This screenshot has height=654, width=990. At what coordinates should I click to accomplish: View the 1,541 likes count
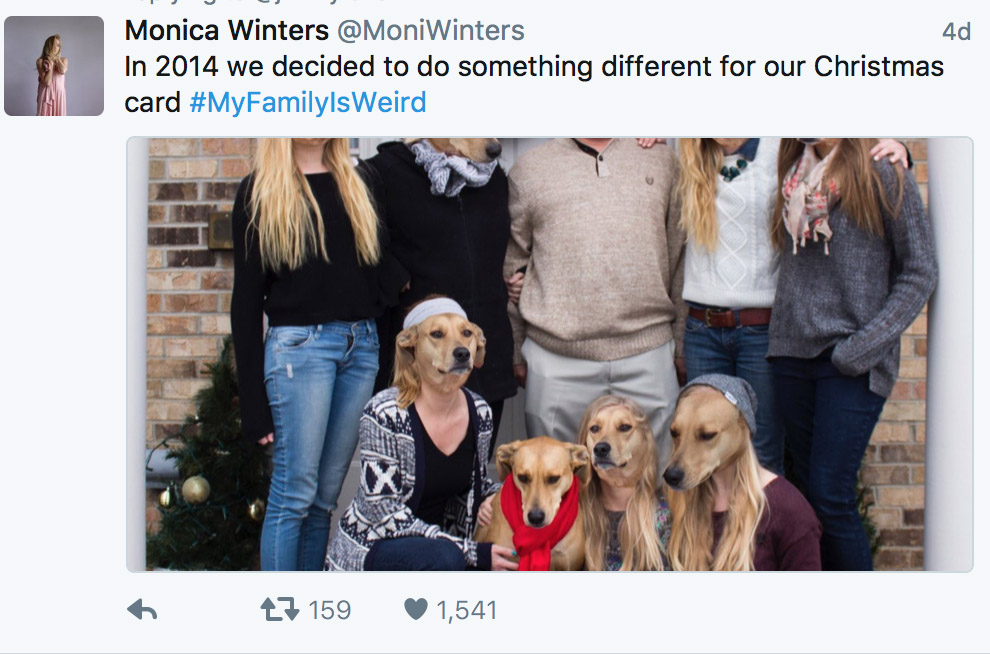tap(467, 610)
